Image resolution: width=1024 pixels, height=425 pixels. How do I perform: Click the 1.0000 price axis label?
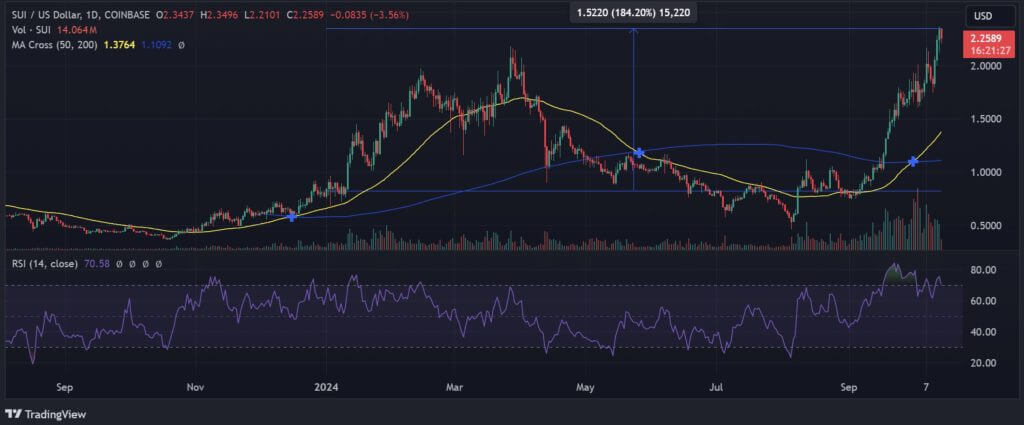[x=984, y=173]
